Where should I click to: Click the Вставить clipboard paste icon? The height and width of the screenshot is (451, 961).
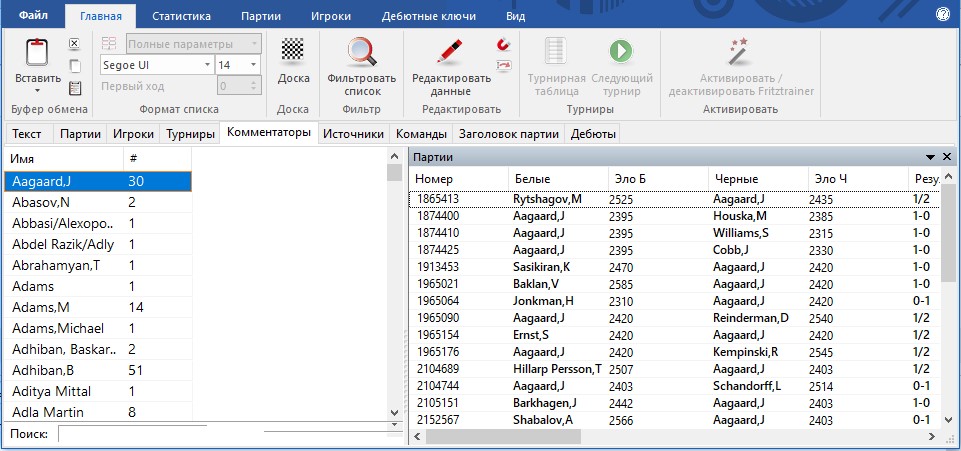click(x=38, y=53)
